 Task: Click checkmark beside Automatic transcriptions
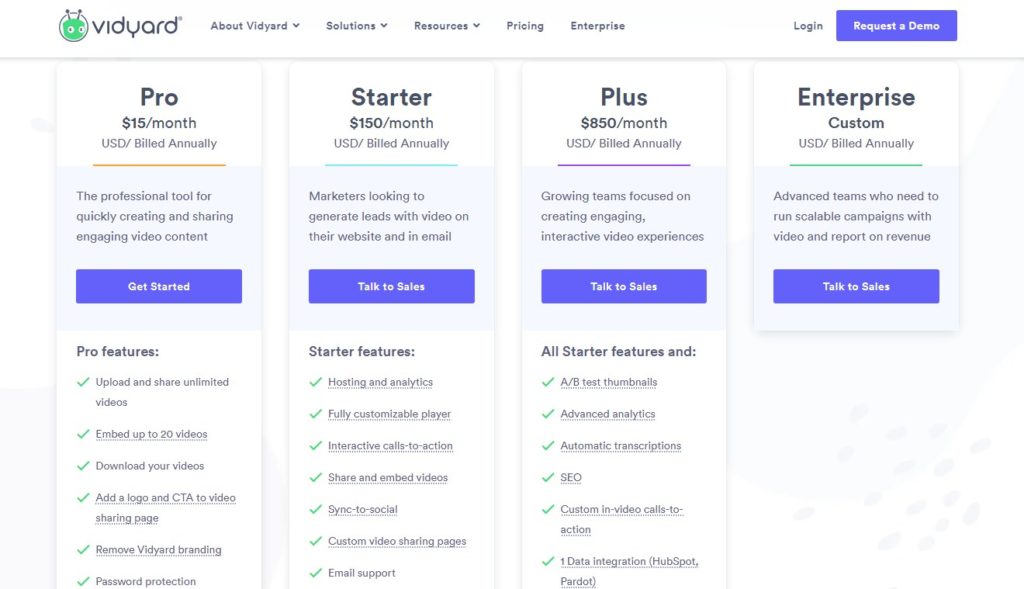point(548,446)
